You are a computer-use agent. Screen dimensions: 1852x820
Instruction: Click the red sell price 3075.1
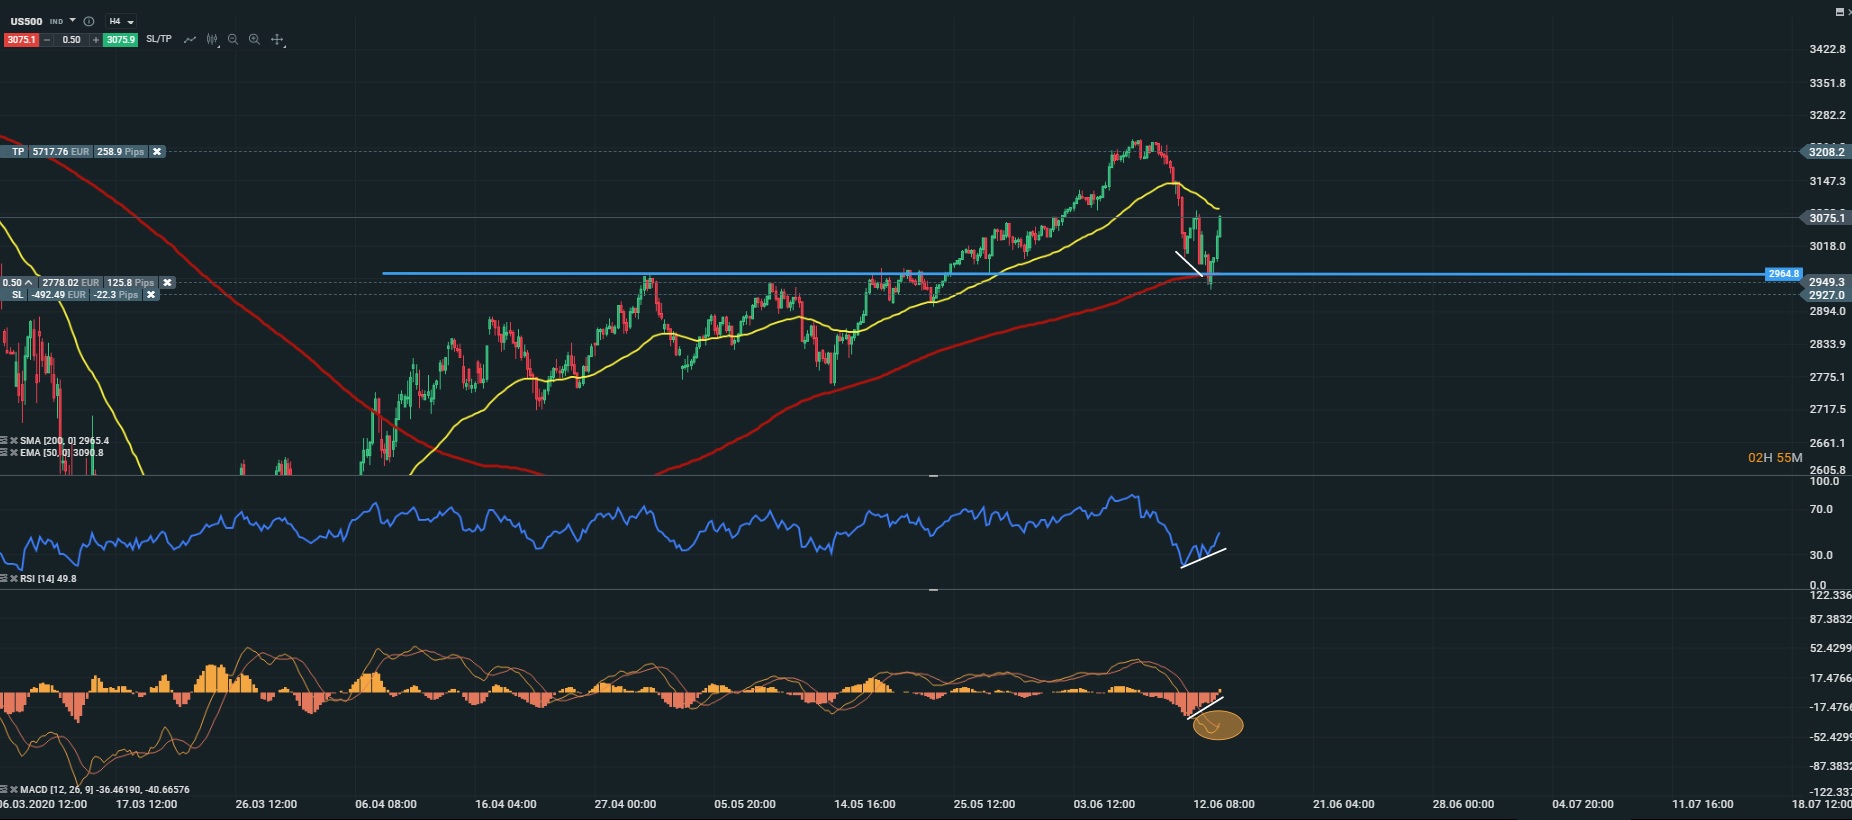(x=21, y=40)
